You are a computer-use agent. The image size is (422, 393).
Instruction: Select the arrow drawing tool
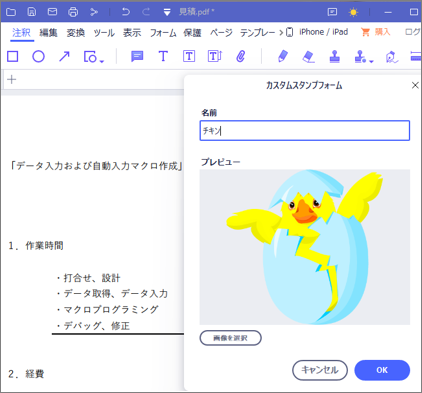pos(64,56)
